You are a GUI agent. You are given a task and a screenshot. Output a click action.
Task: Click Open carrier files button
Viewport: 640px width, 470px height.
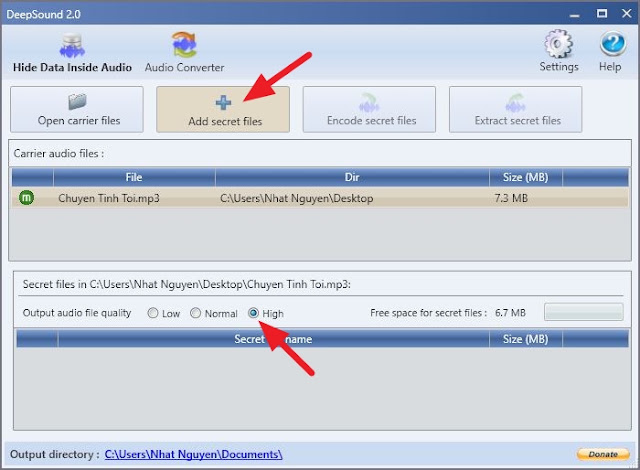77,109
